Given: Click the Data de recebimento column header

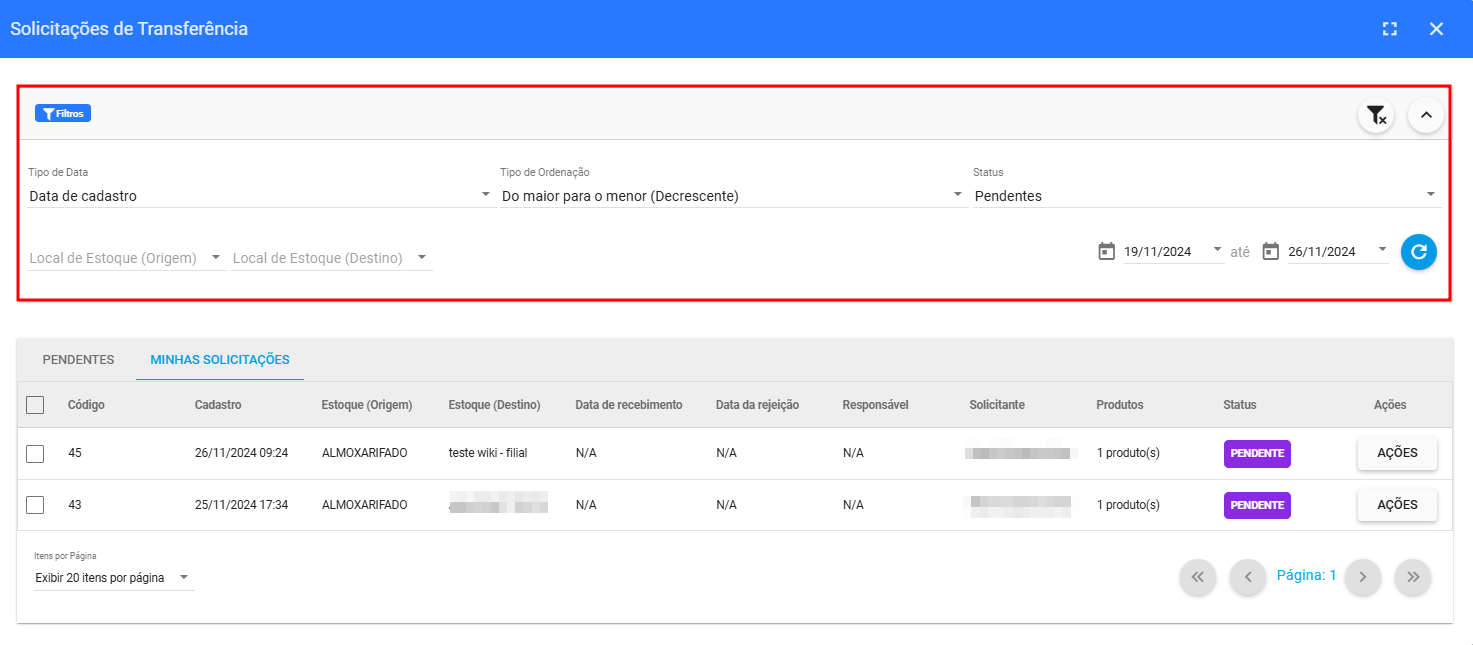Looking at the screenshot, I should click(x=629, y=405).
